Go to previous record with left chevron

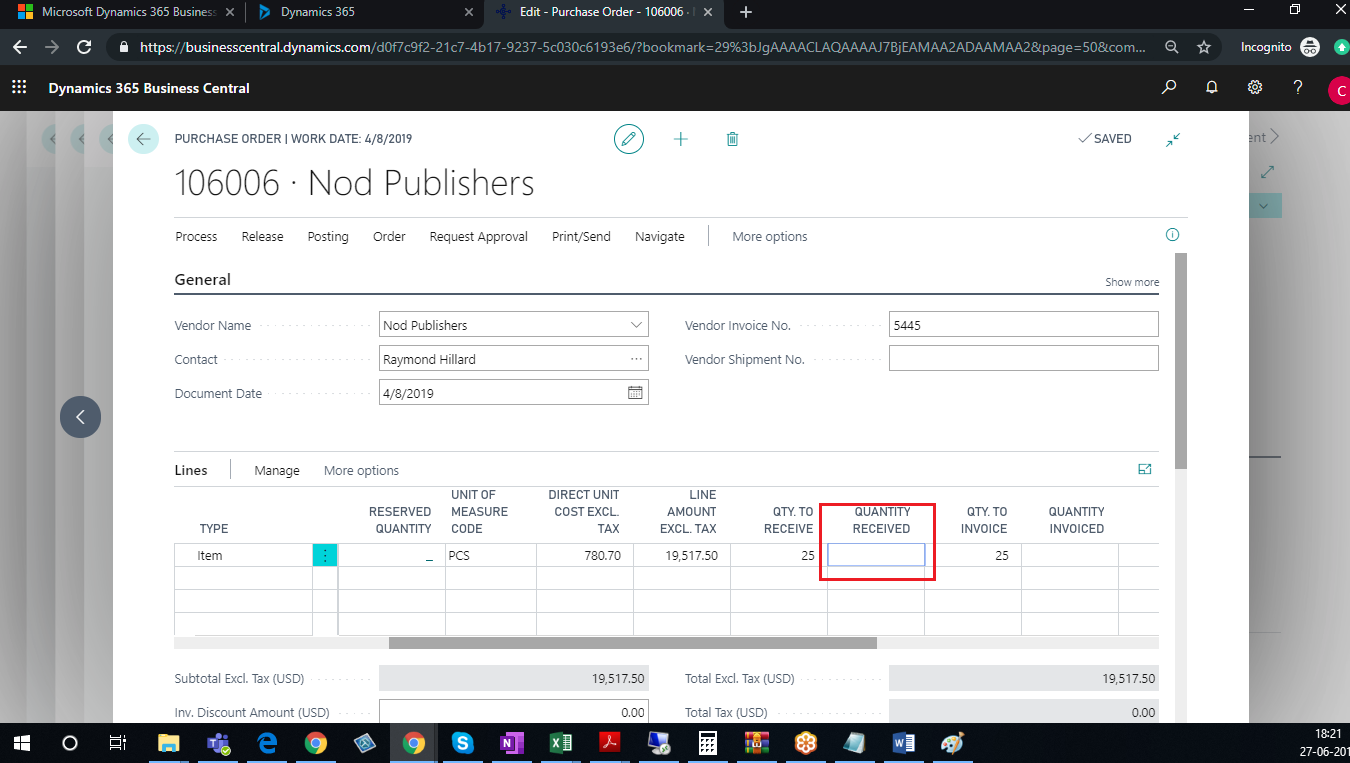80,417
